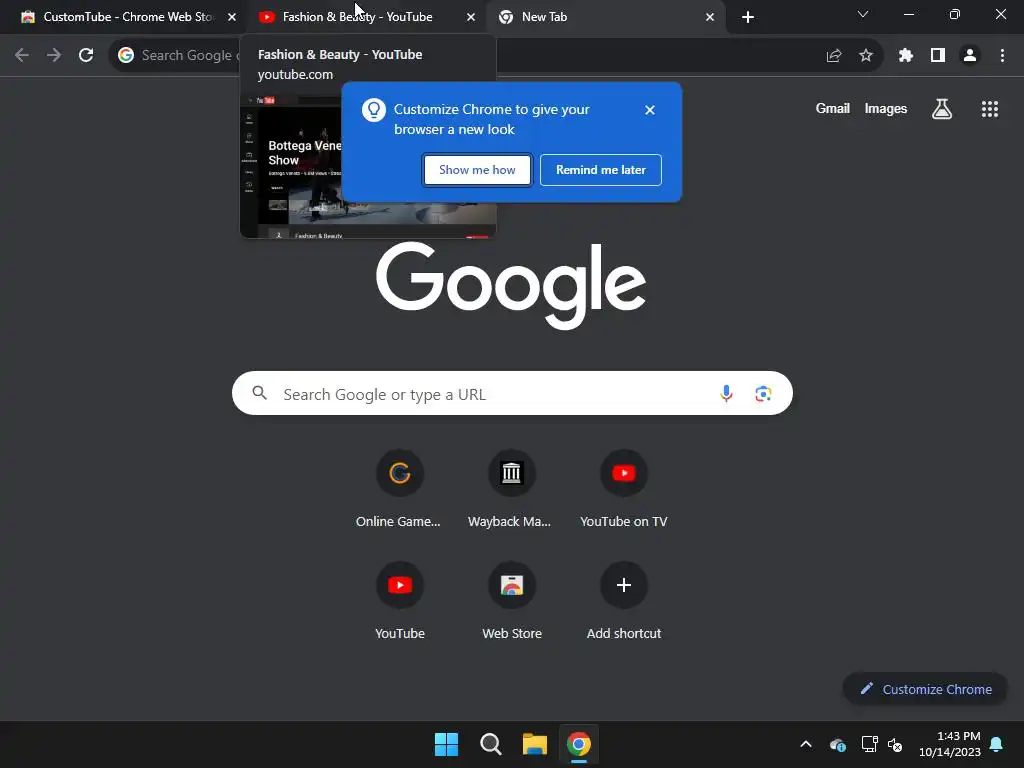
Task: Click the Show me how button
Action: point(477,170)
